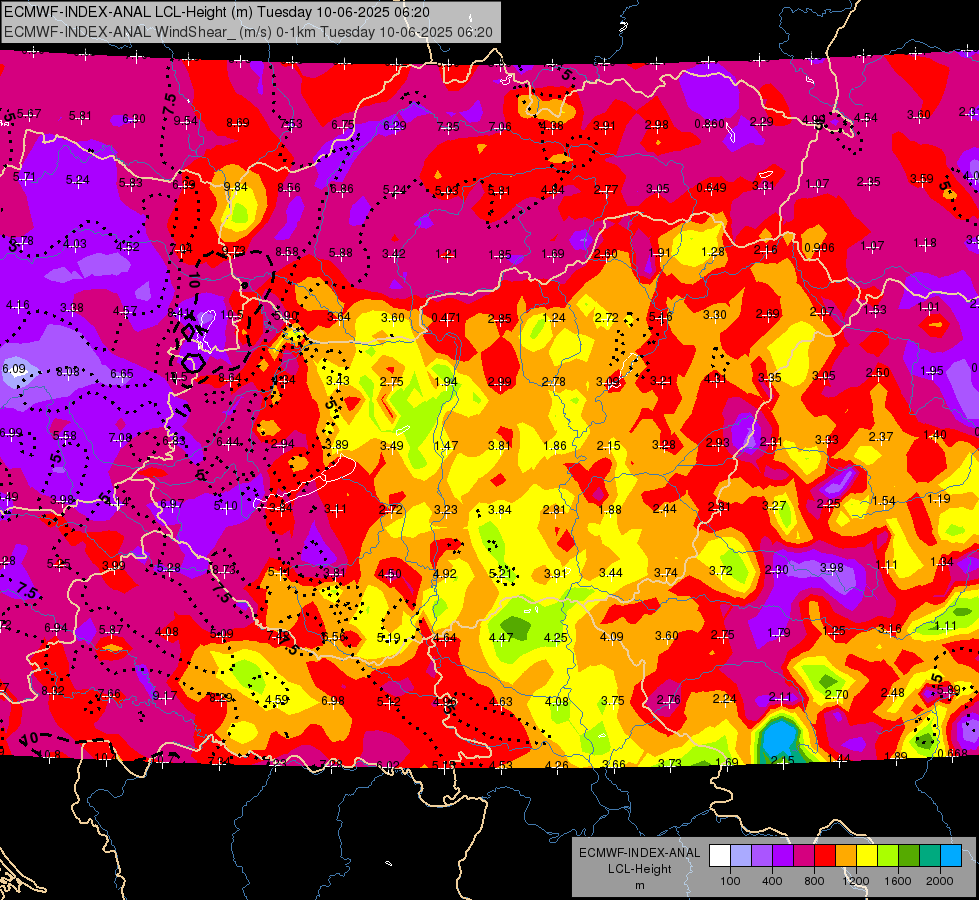Click the legend title ECMWF-INDEX-ANAL
The width and height of the screenshot is (979, 900).
click(639, 853)
